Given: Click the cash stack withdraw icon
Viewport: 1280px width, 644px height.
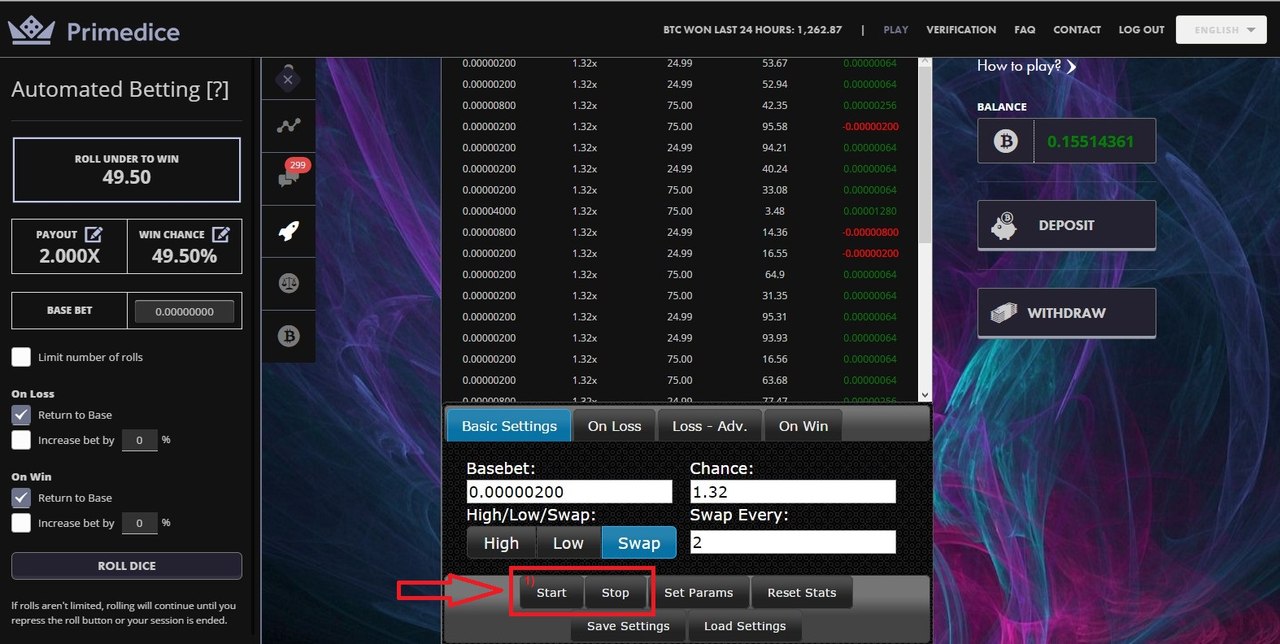Looking at the screenshot, I should click(x=1005, y=313).
